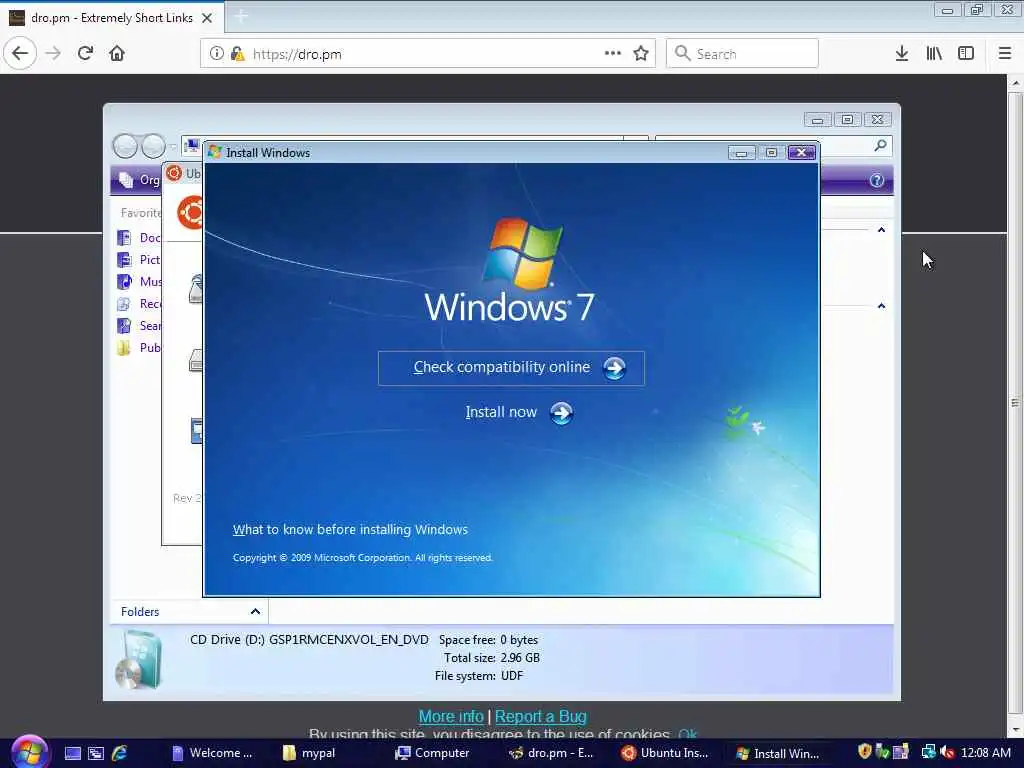The image size is (1024, 768).
Task: Open Explorer help question mark icon
Action: (876, 180)
